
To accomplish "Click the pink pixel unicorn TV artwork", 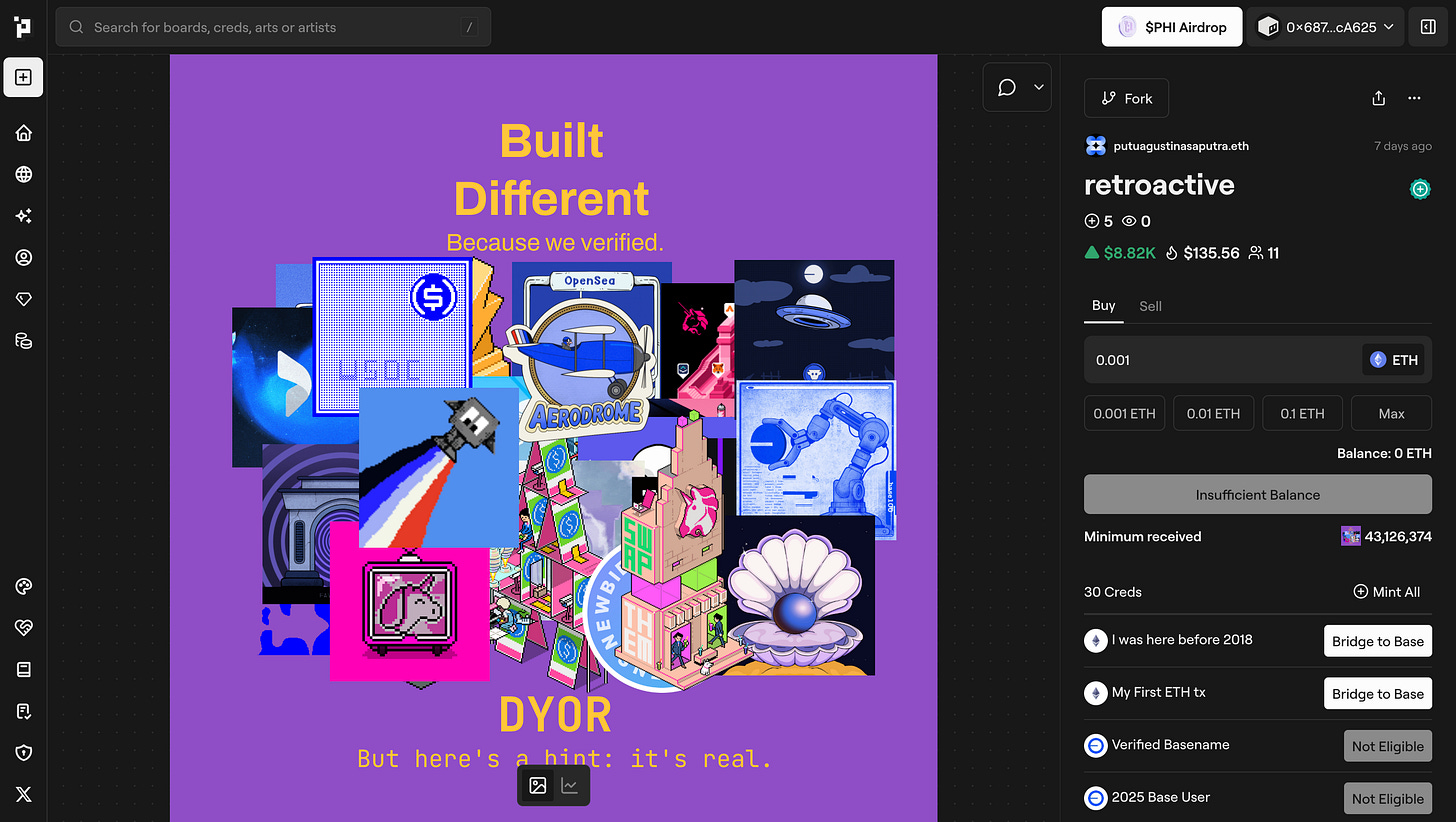I will point(409,600).
